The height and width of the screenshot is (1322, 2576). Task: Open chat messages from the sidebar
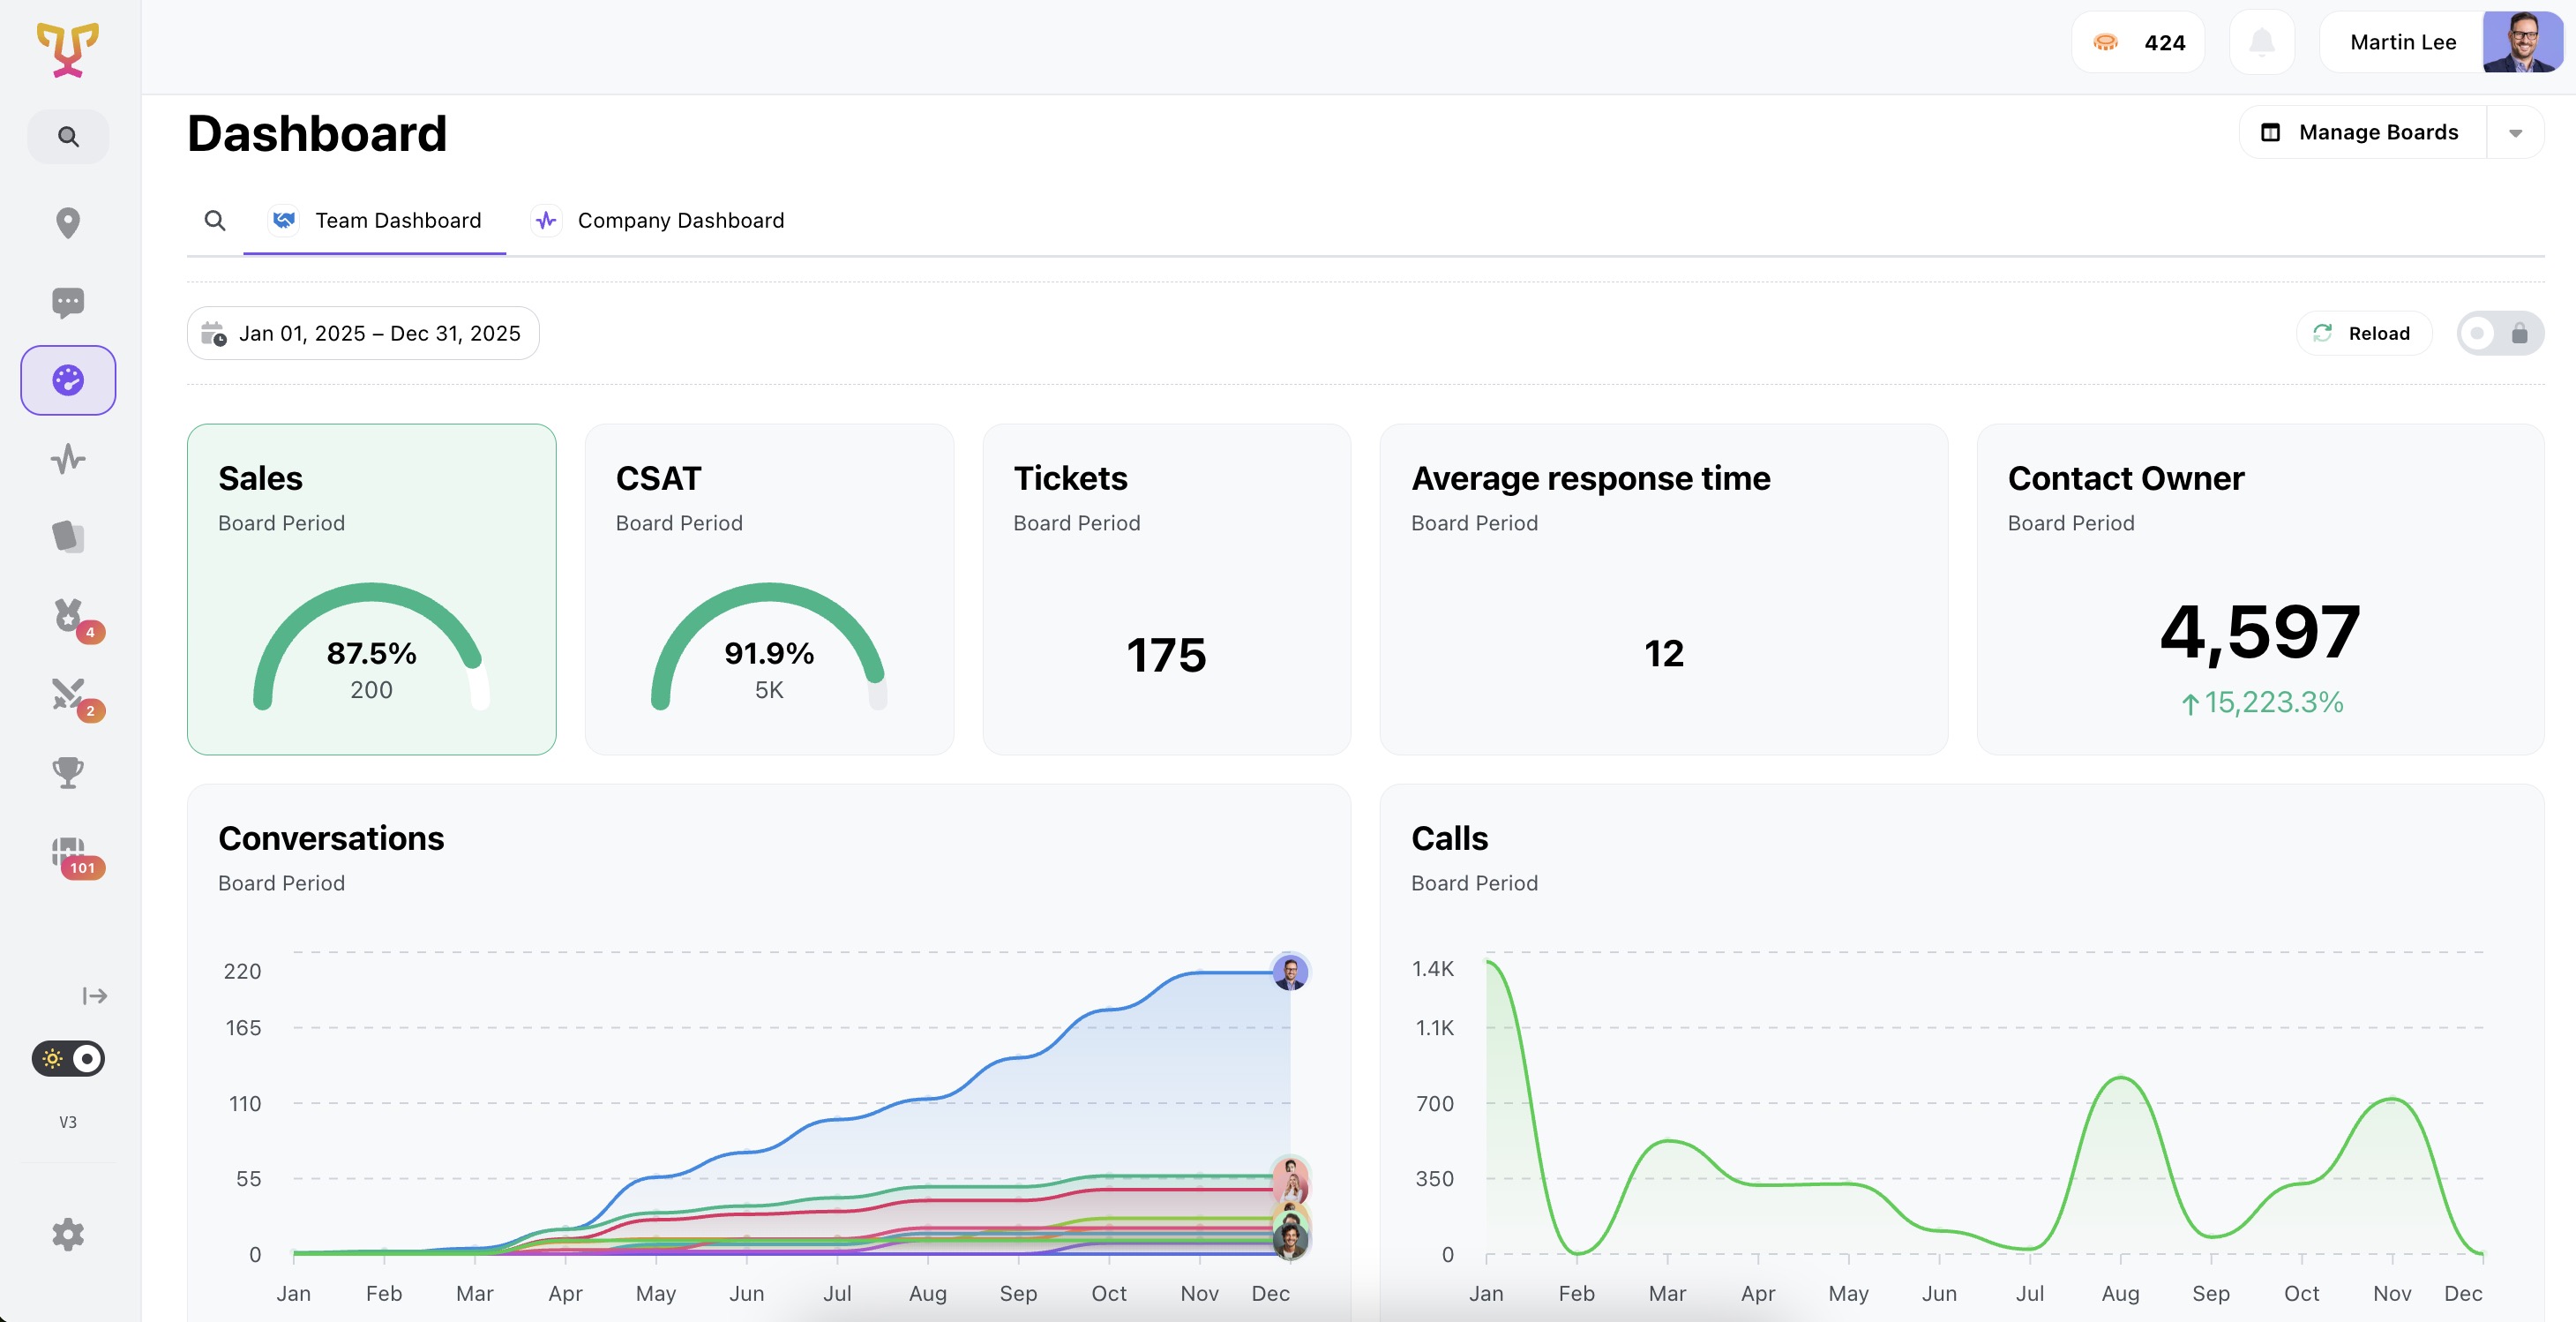click(x=67, y=302)
